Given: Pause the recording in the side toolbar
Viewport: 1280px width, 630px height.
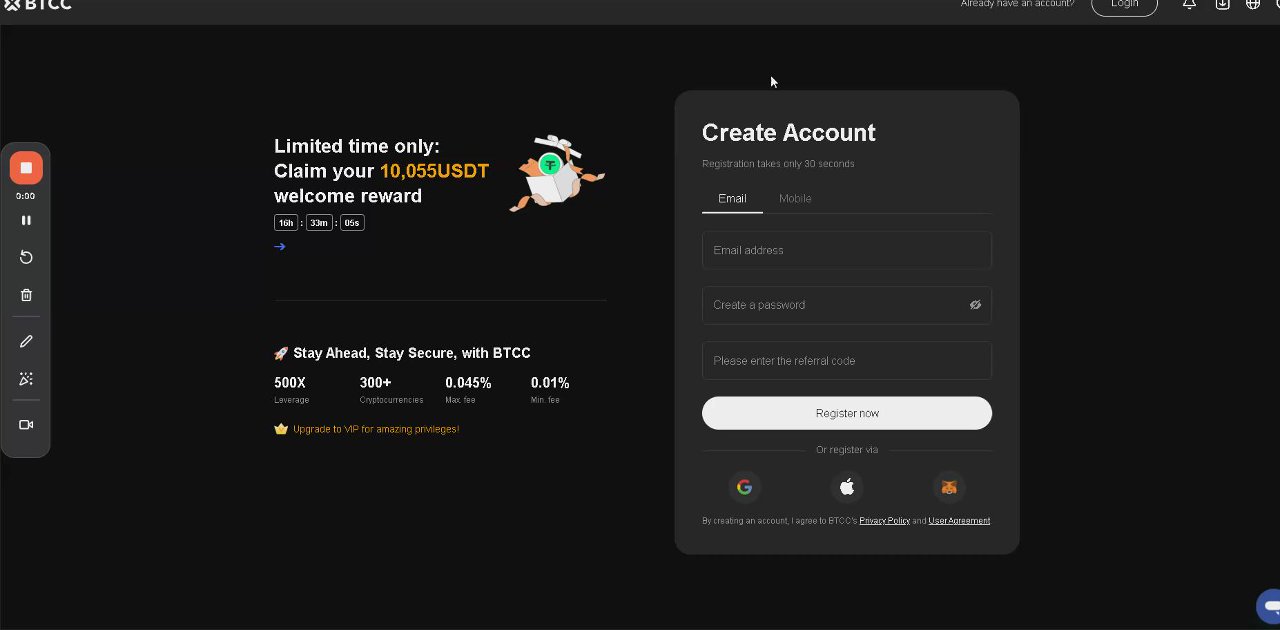Looking at the screenshot, I should [26, 220].
